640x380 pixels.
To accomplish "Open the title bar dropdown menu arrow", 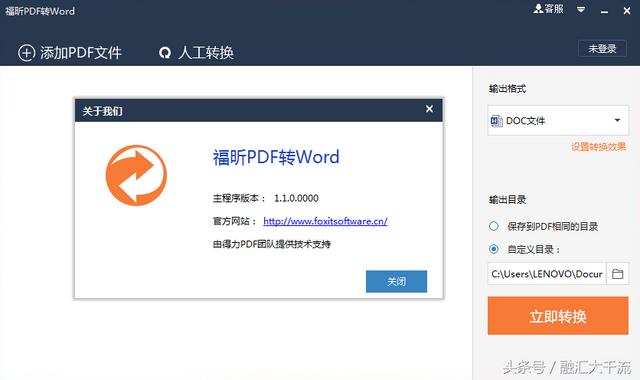I will coord(581,9).
